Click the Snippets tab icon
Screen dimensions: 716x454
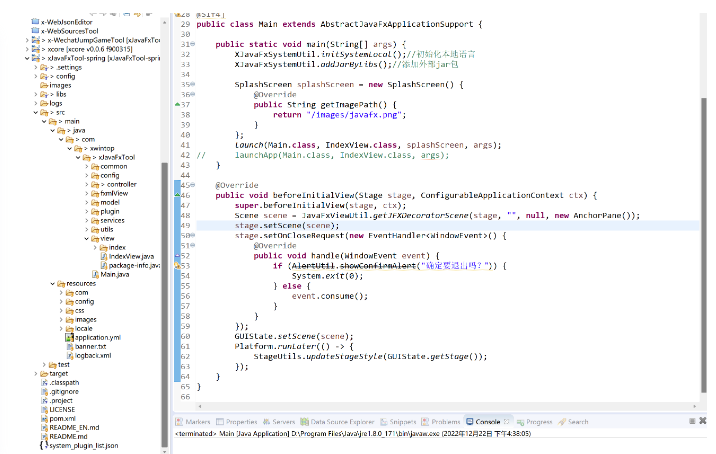pos(384,422)
